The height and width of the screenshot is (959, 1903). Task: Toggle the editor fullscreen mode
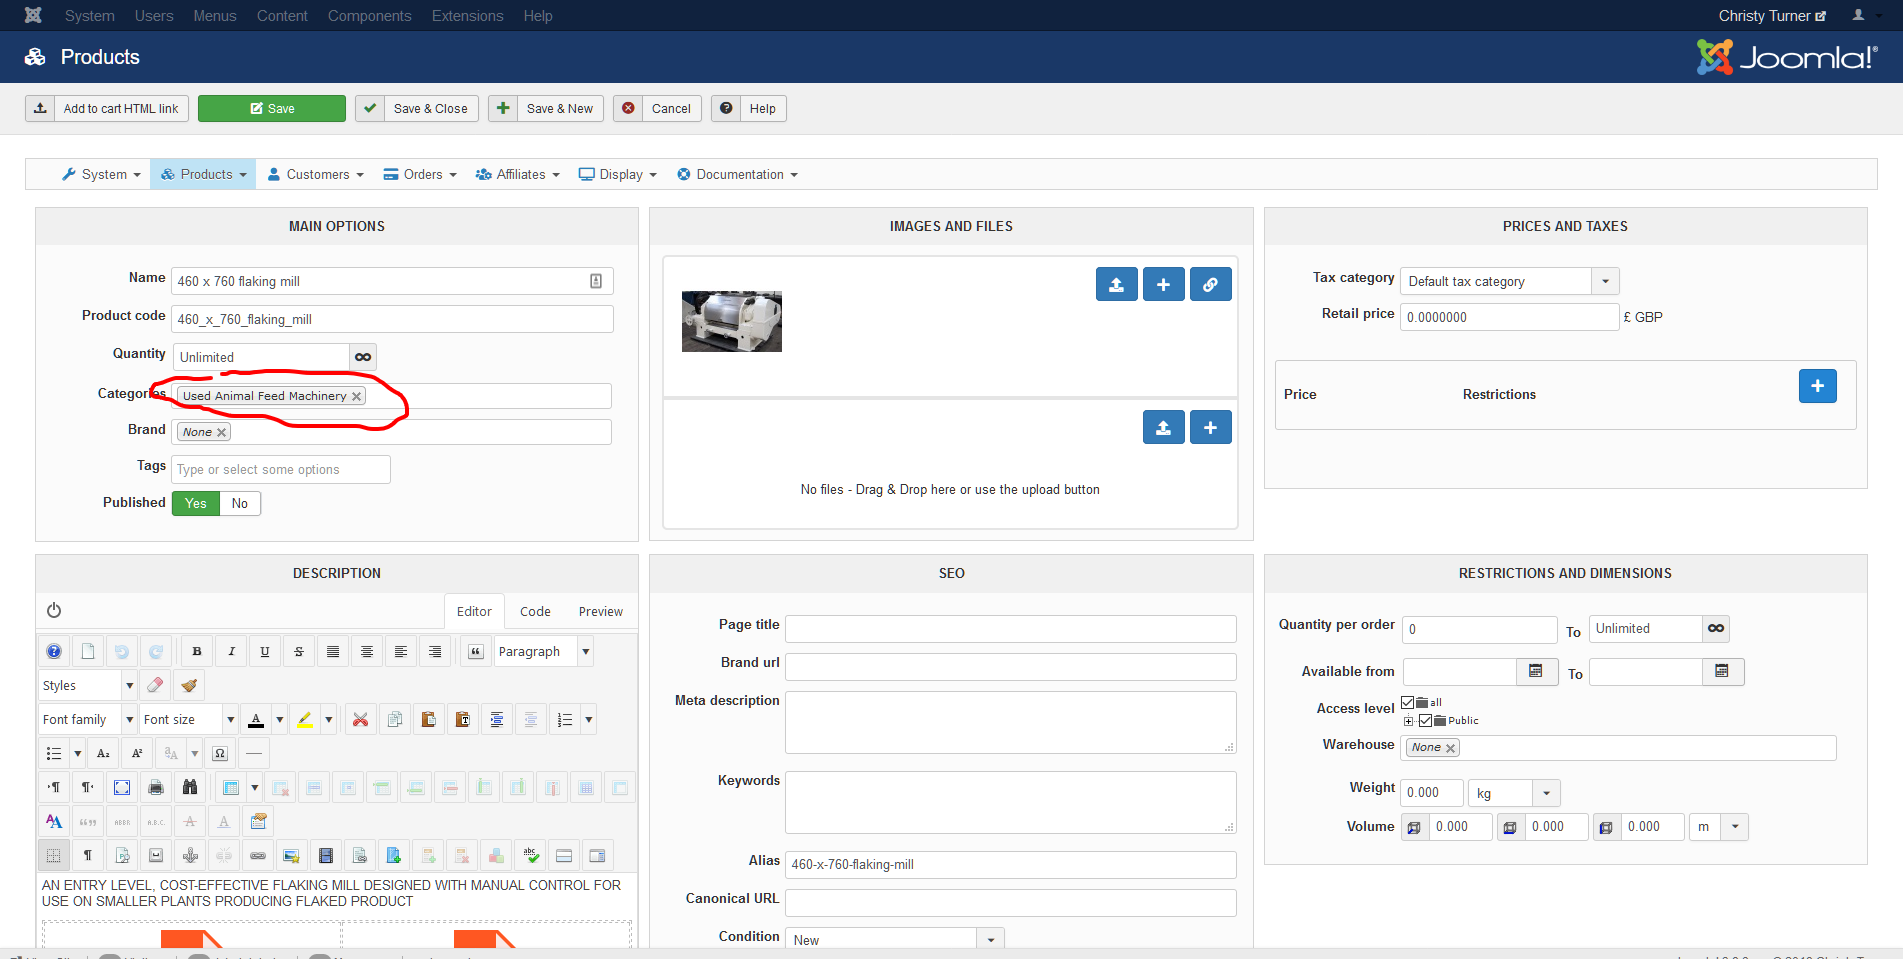tap(122, 788)
